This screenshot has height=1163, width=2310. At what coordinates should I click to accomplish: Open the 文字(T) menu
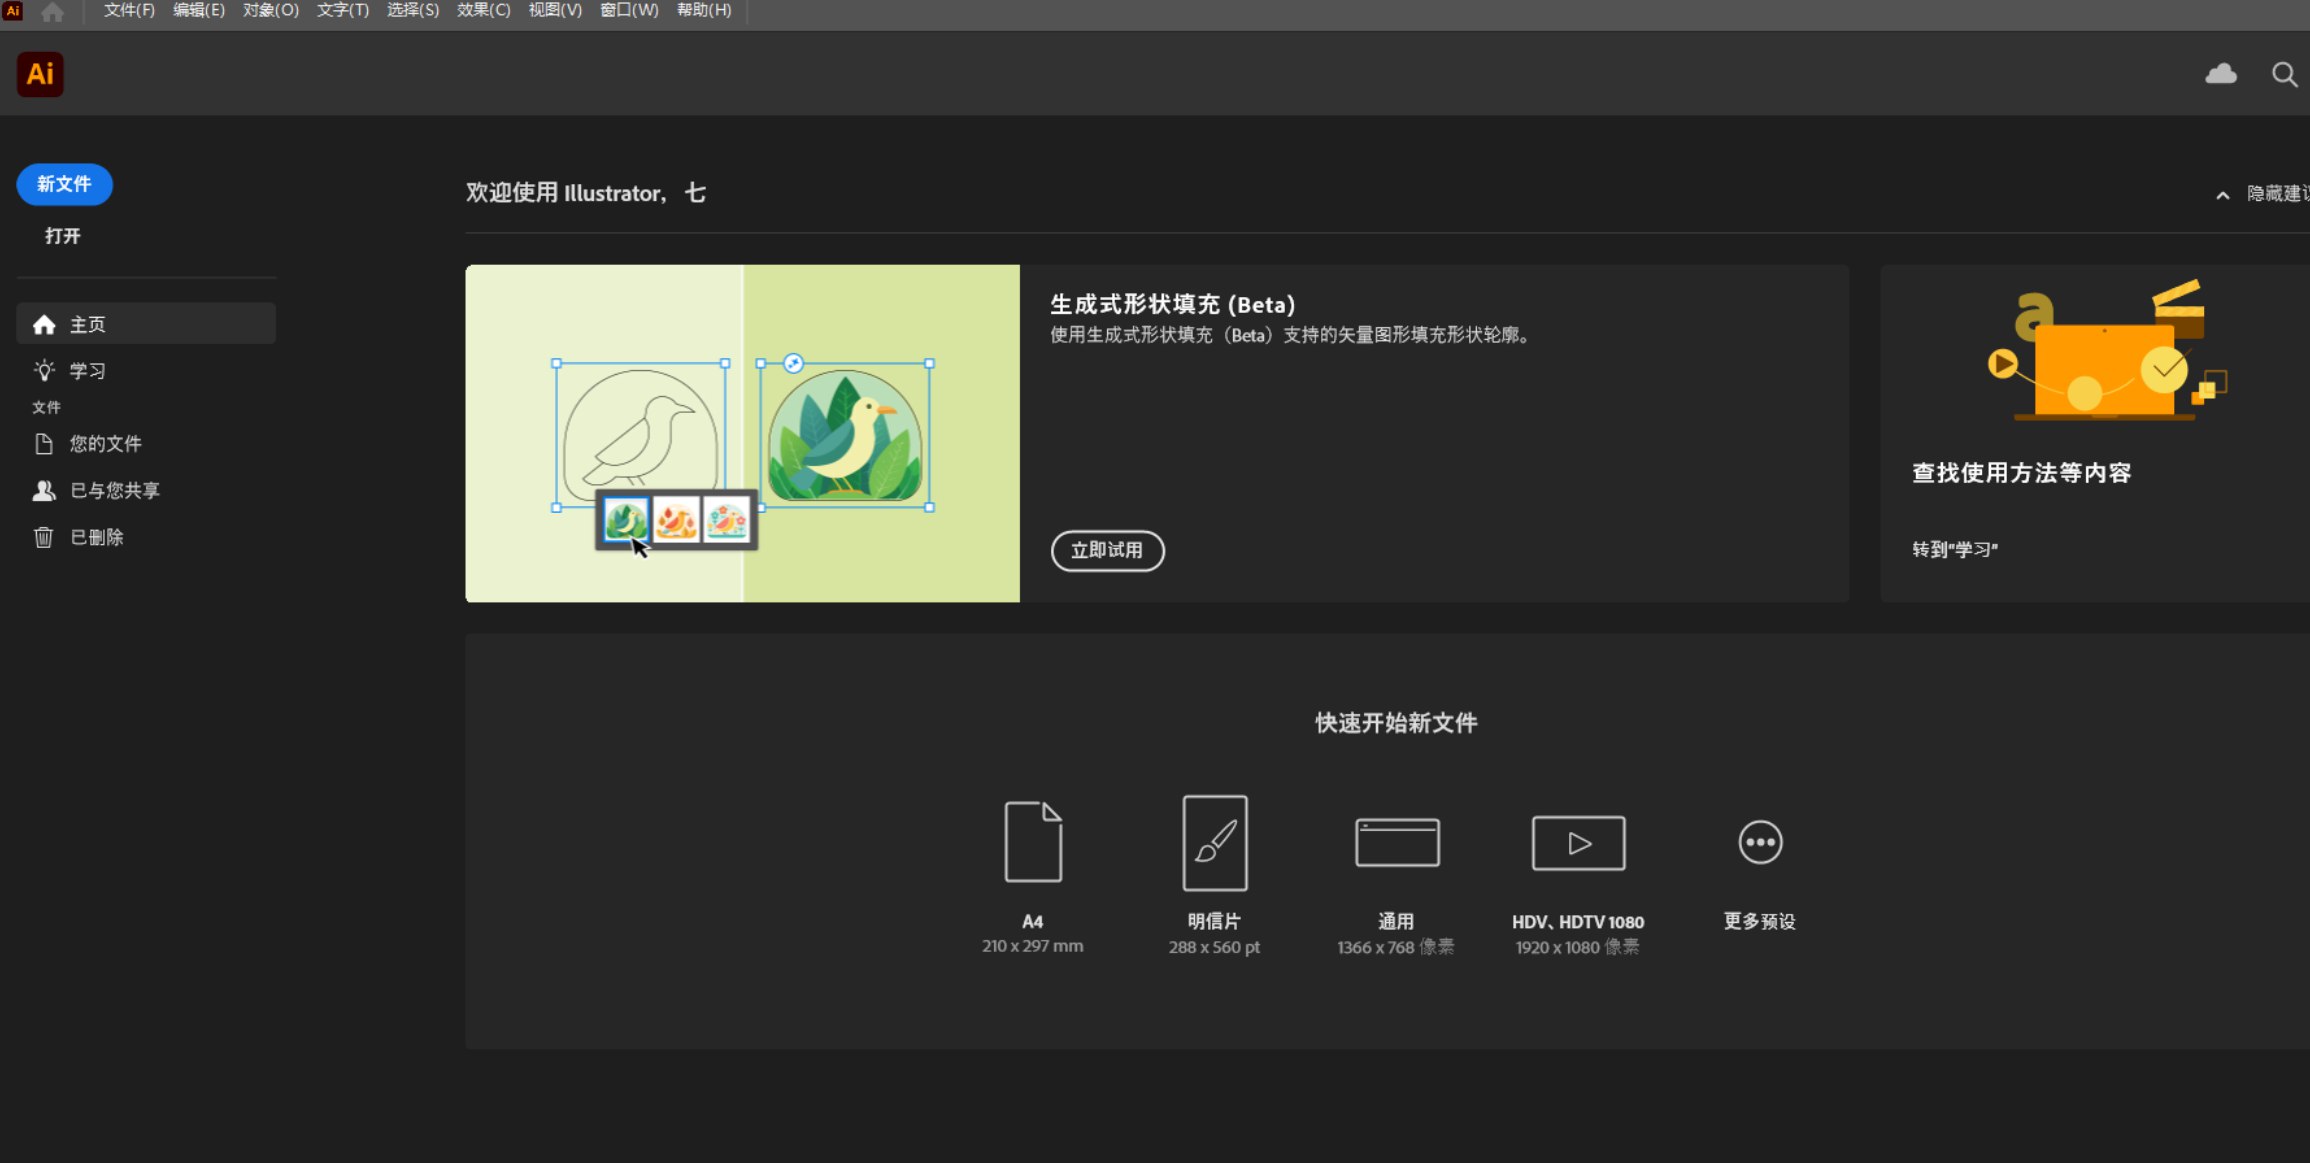click(342, 10)
